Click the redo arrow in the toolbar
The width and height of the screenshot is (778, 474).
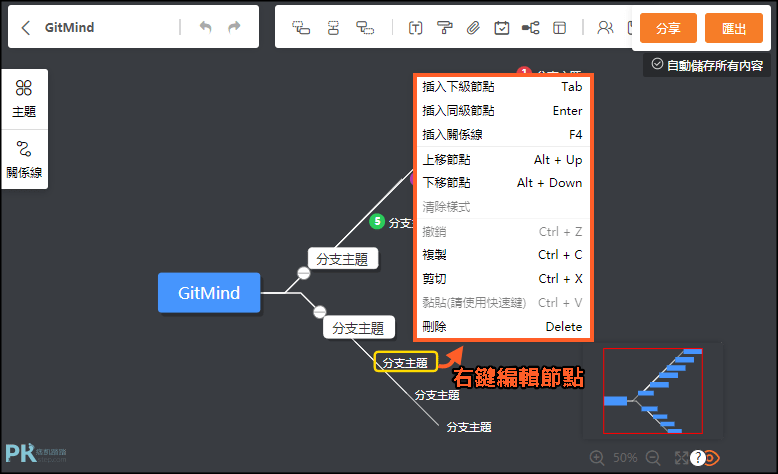234,27
